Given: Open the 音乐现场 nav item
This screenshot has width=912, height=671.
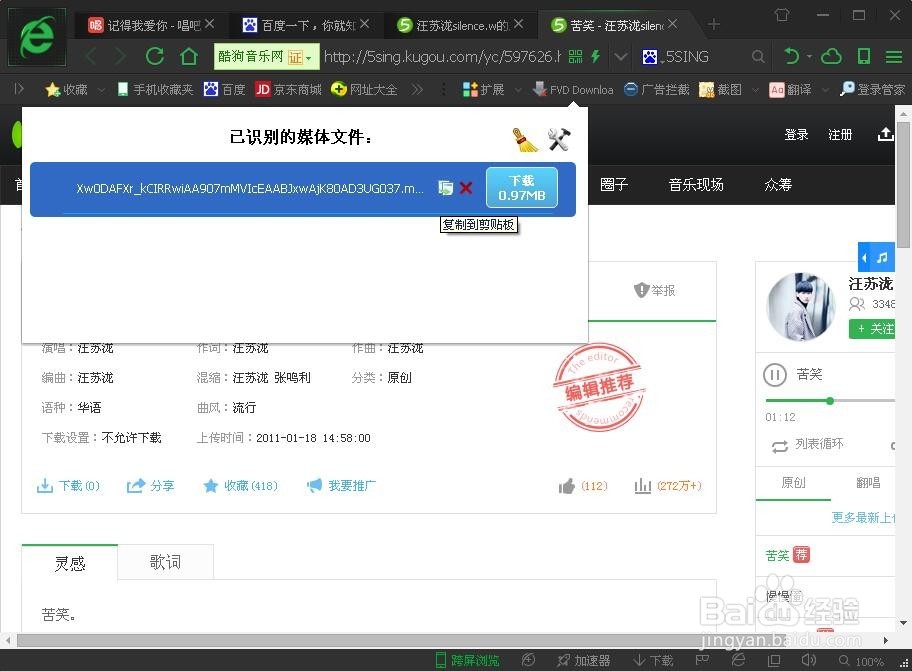Looking at the screenshot, I should (x=696, y=185).
